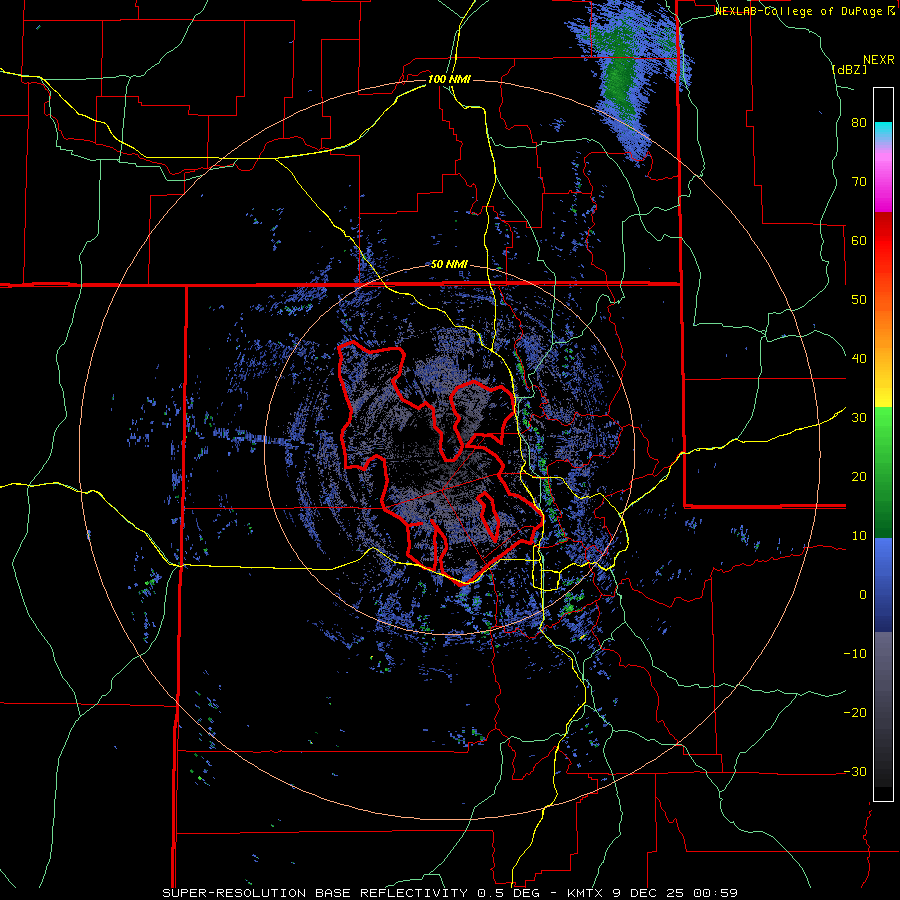Viewport: 900px width, 900px height.
Task: Click the -30 dBZ scale value
Action: (855, 771)
